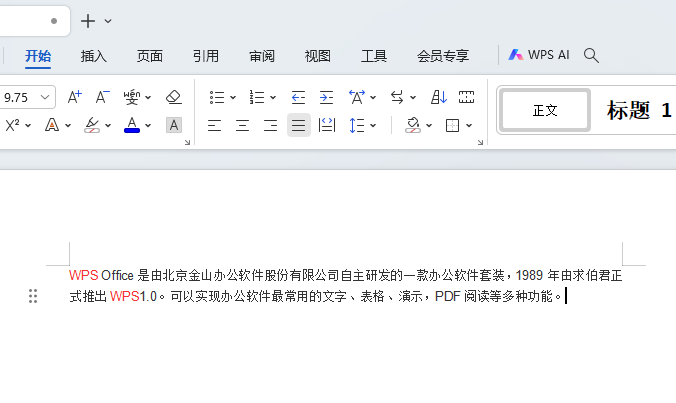Insert a numbered list

click(257, 97)
